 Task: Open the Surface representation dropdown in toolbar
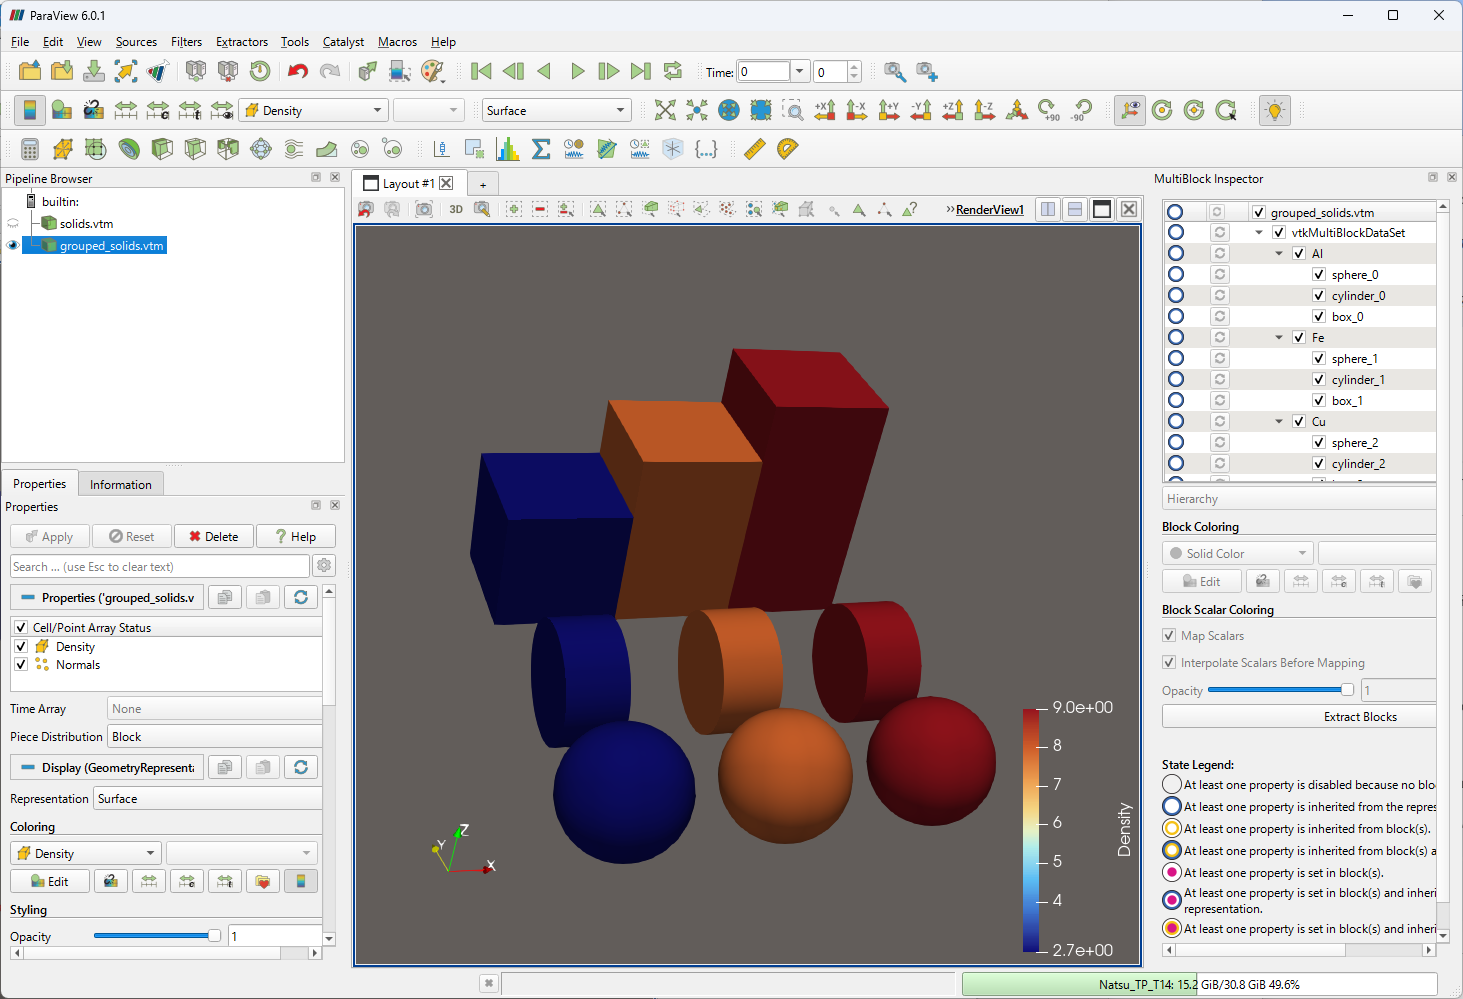coord(556,110)
